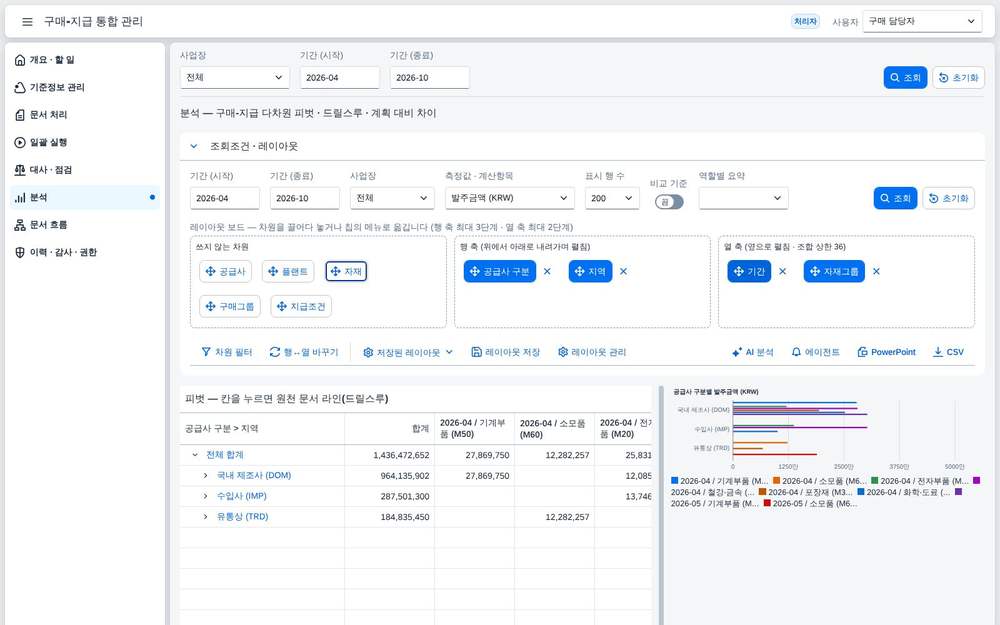Remove 지역 from row axis
The height and width of the screenshot is (625, 1000).
(624, 271)
